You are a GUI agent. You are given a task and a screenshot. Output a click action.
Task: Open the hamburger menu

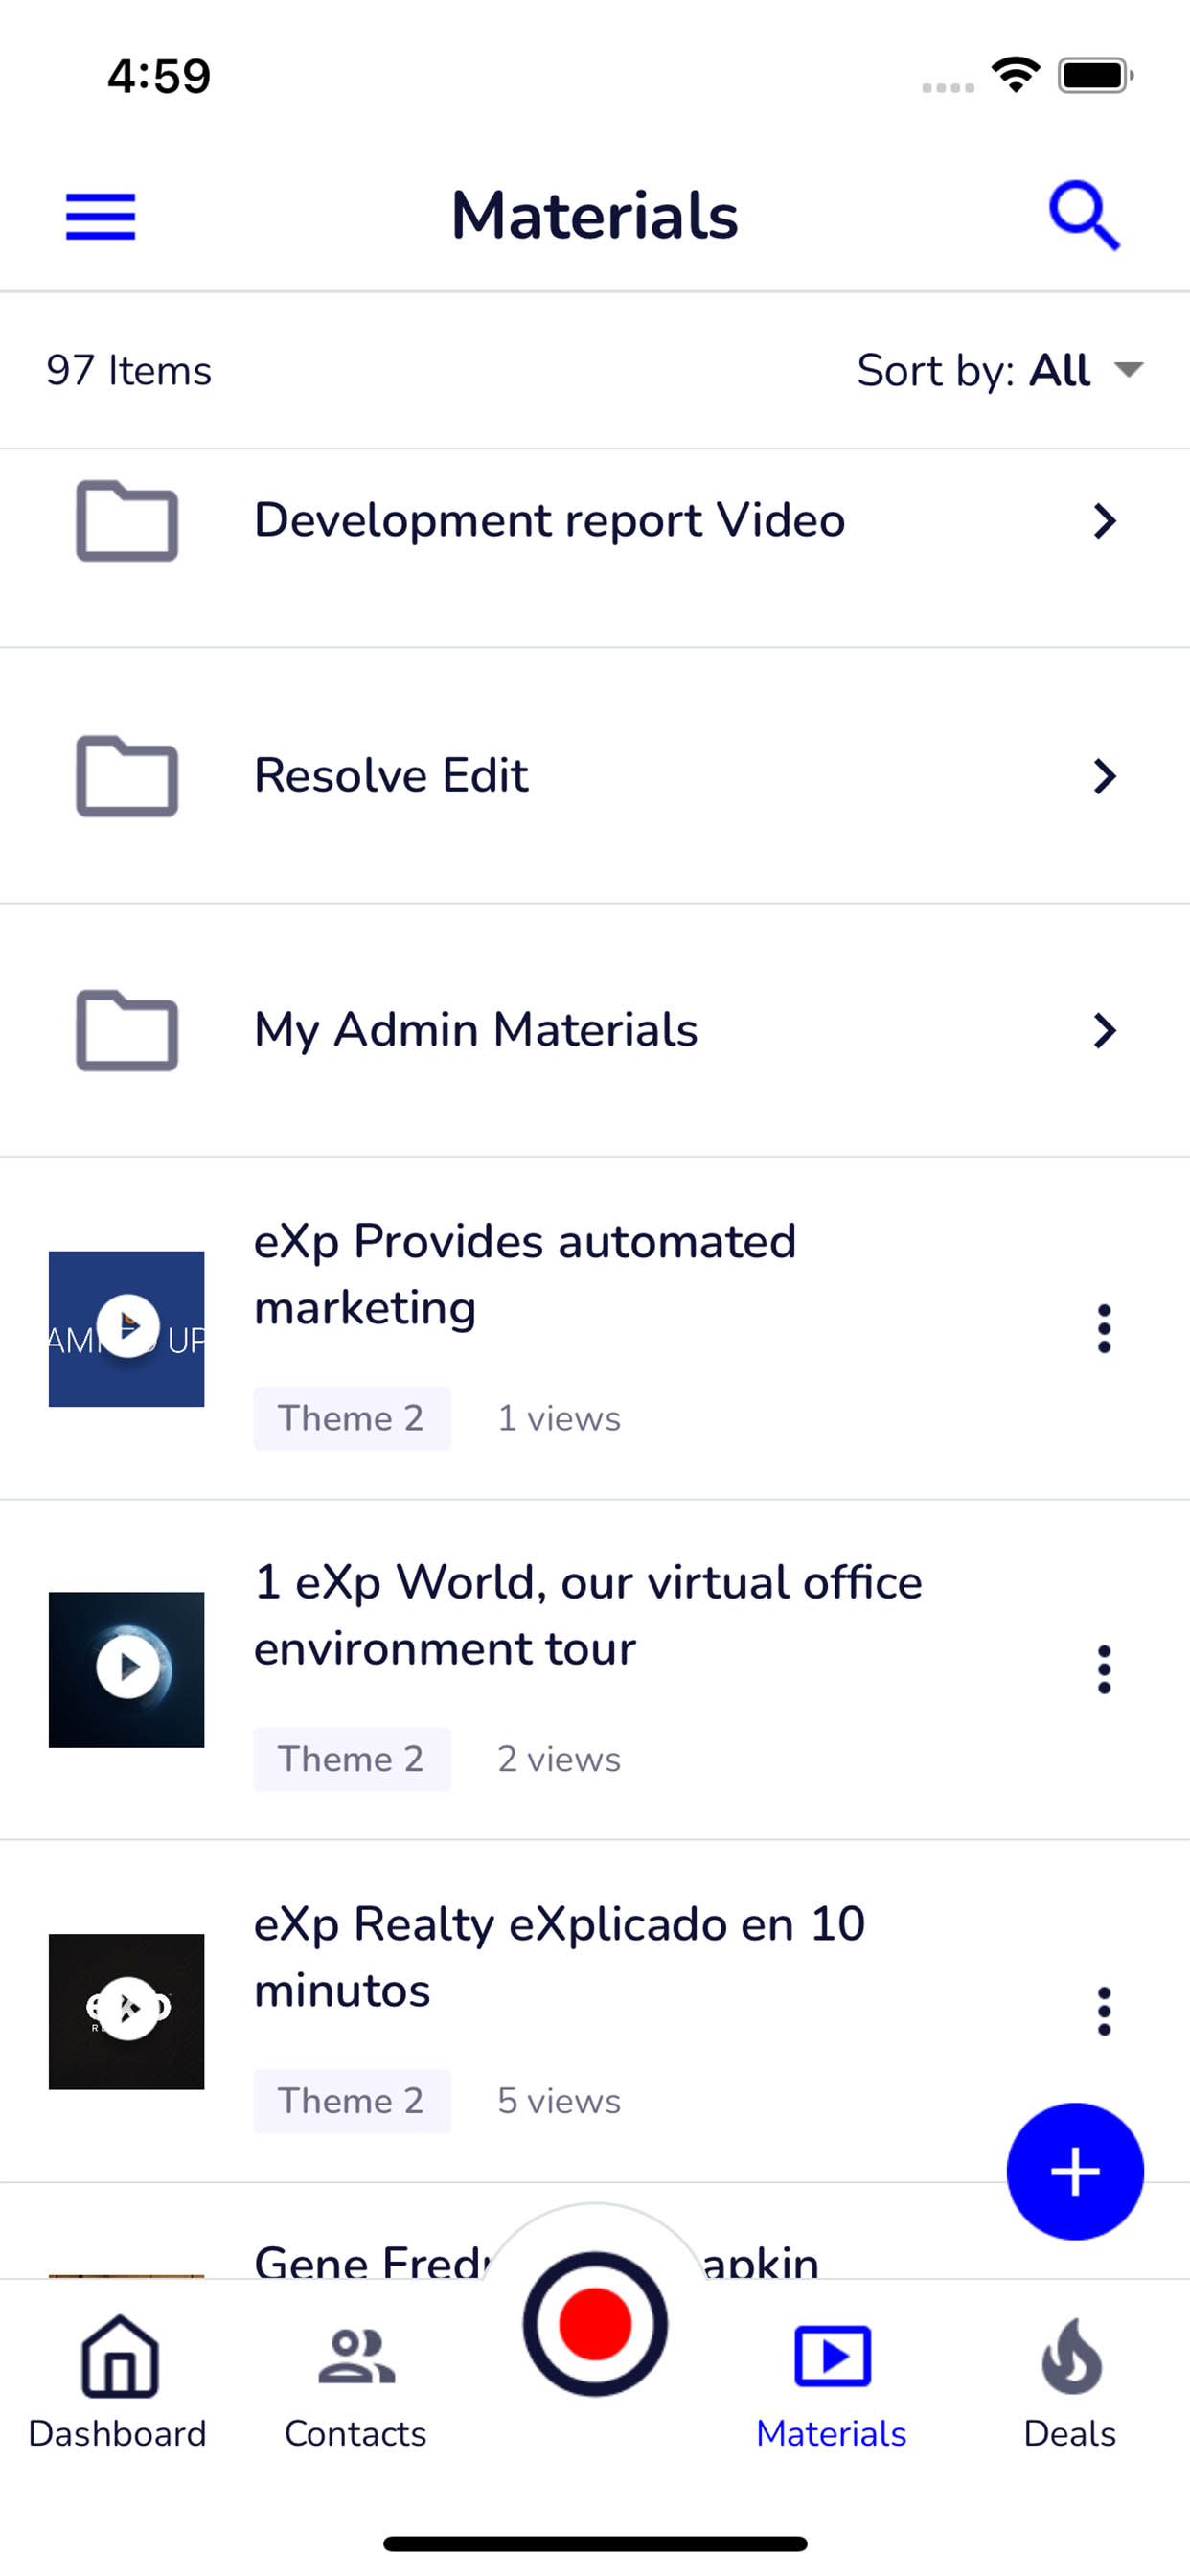[100, 217]
